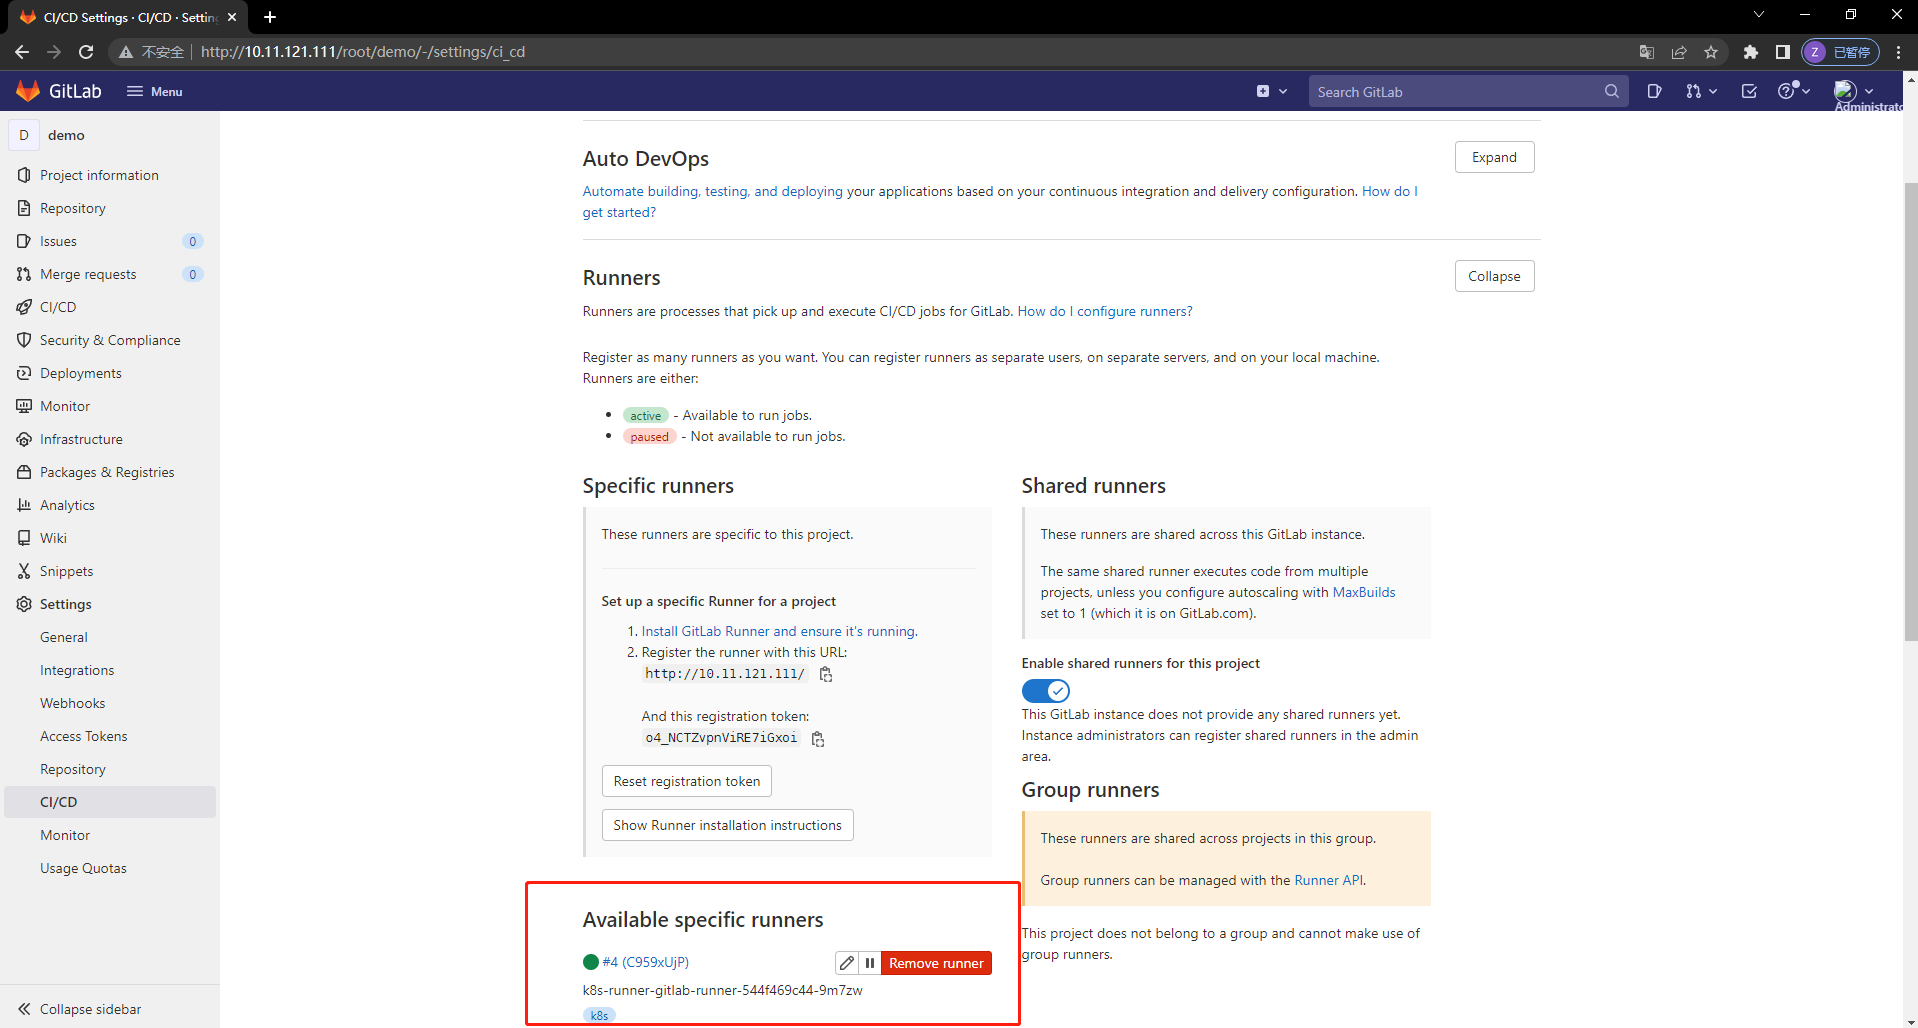Toggle Enable shared runners switch
The image size is (1918, 1028).
point(1046,691)
